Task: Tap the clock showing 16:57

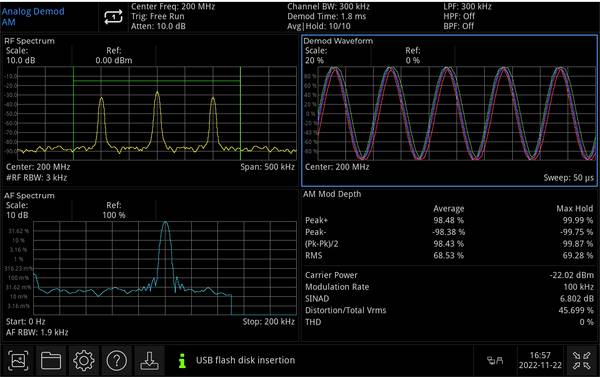Action: tap(540, 355)
